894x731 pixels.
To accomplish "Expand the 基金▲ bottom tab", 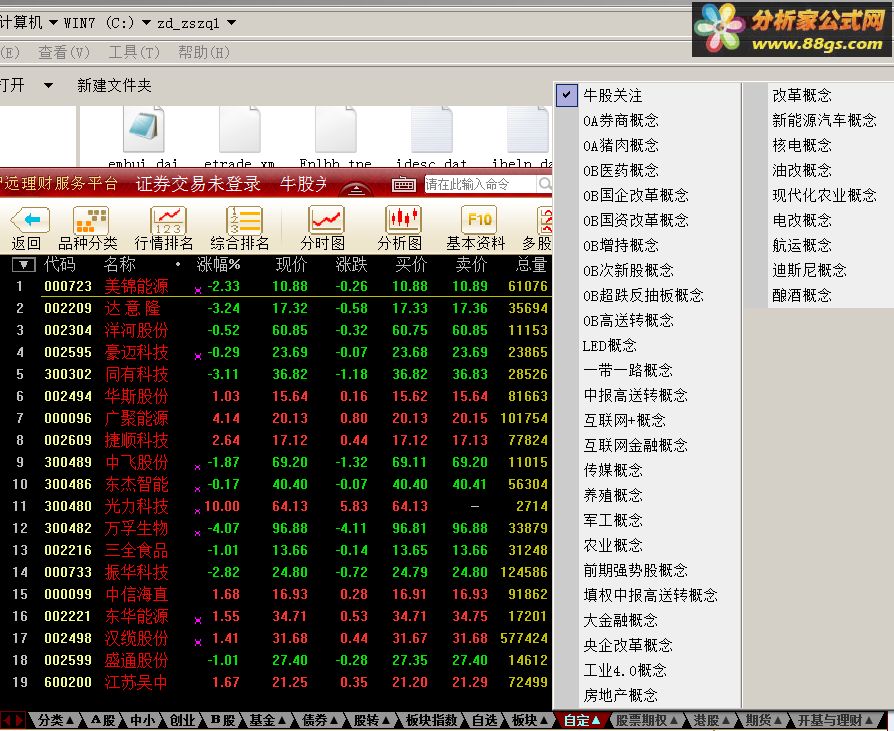I will [267, 720].
